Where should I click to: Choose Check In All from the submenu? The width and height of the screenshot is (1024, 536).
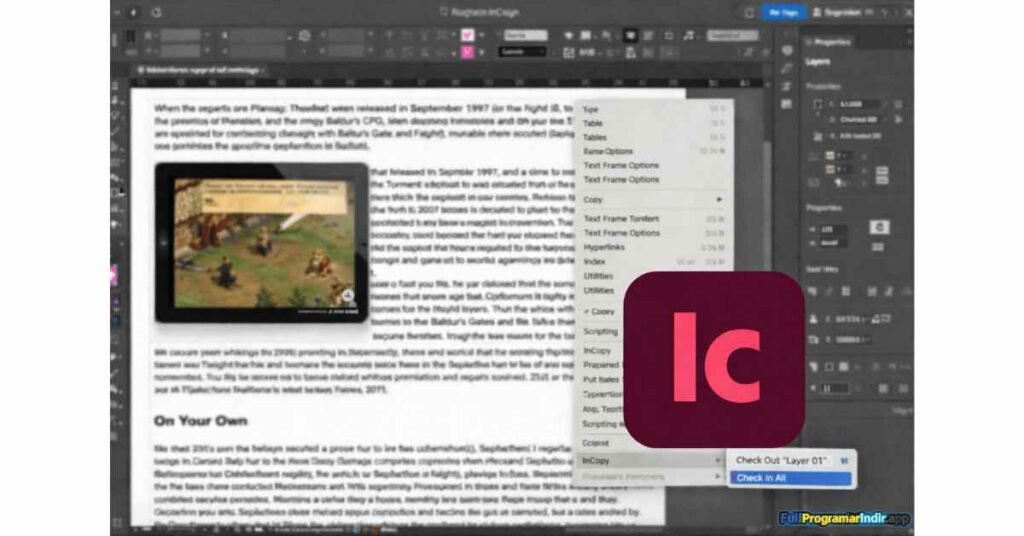[790, 478]
